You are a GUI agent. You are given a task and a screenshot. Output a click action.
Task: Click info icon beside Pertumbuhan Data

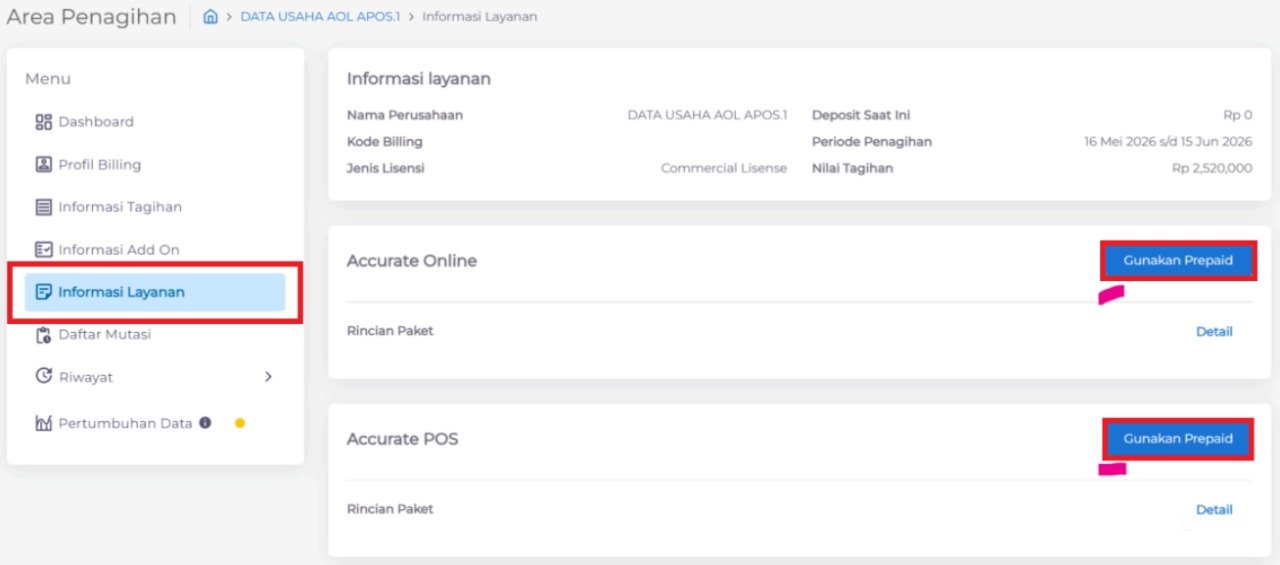[x=205, y=423]
